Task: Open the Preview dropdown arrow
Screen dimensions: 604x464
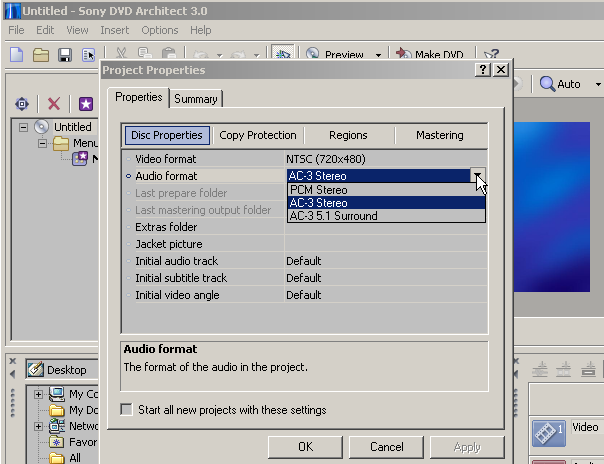Action: point(378,55)
